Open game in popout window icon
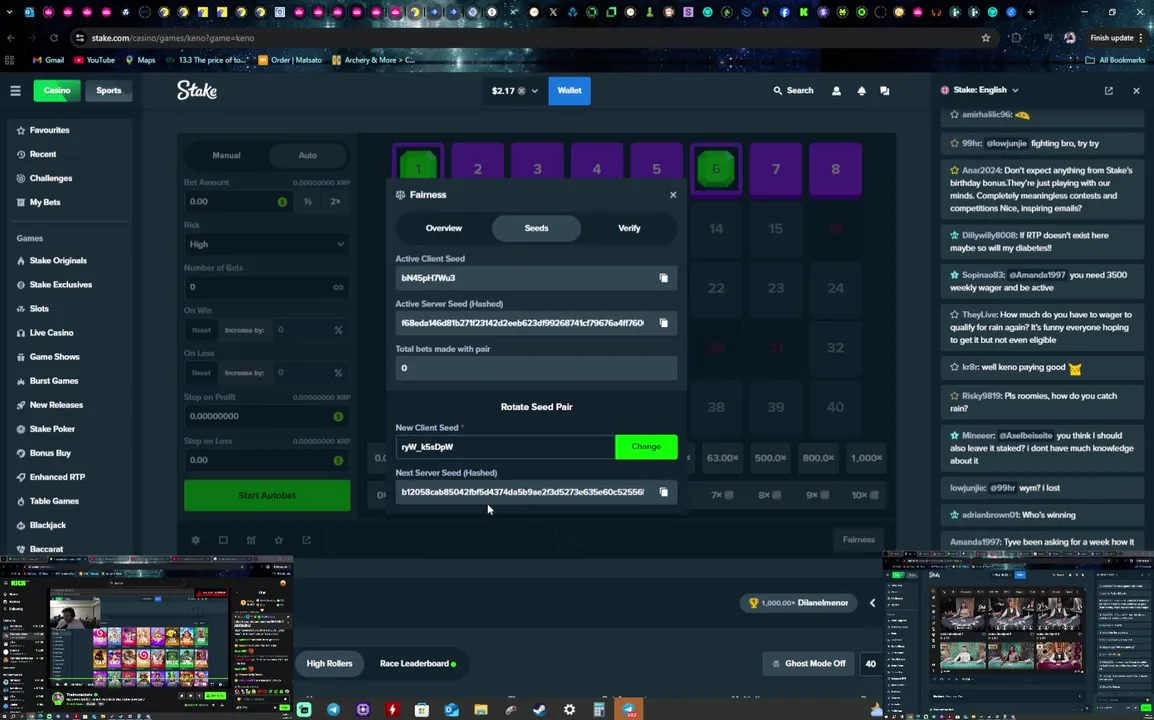The height and width of the screenshot is (720, 1154). click(x=306, y=540)
